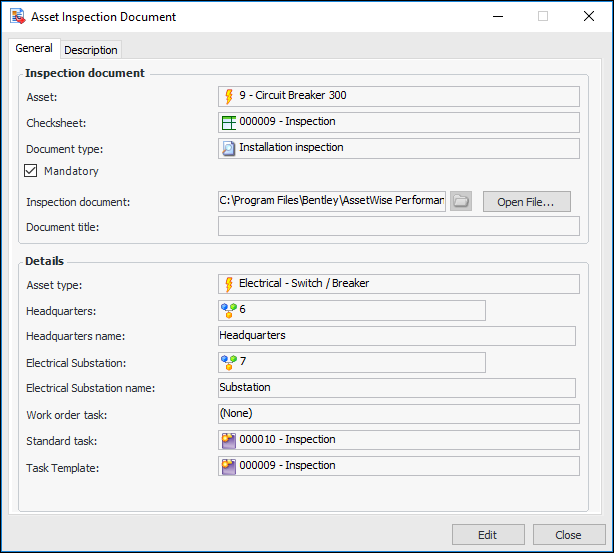Click the Edit button
The width and height of the screenshot is (614, 553).
pos(487,535)
